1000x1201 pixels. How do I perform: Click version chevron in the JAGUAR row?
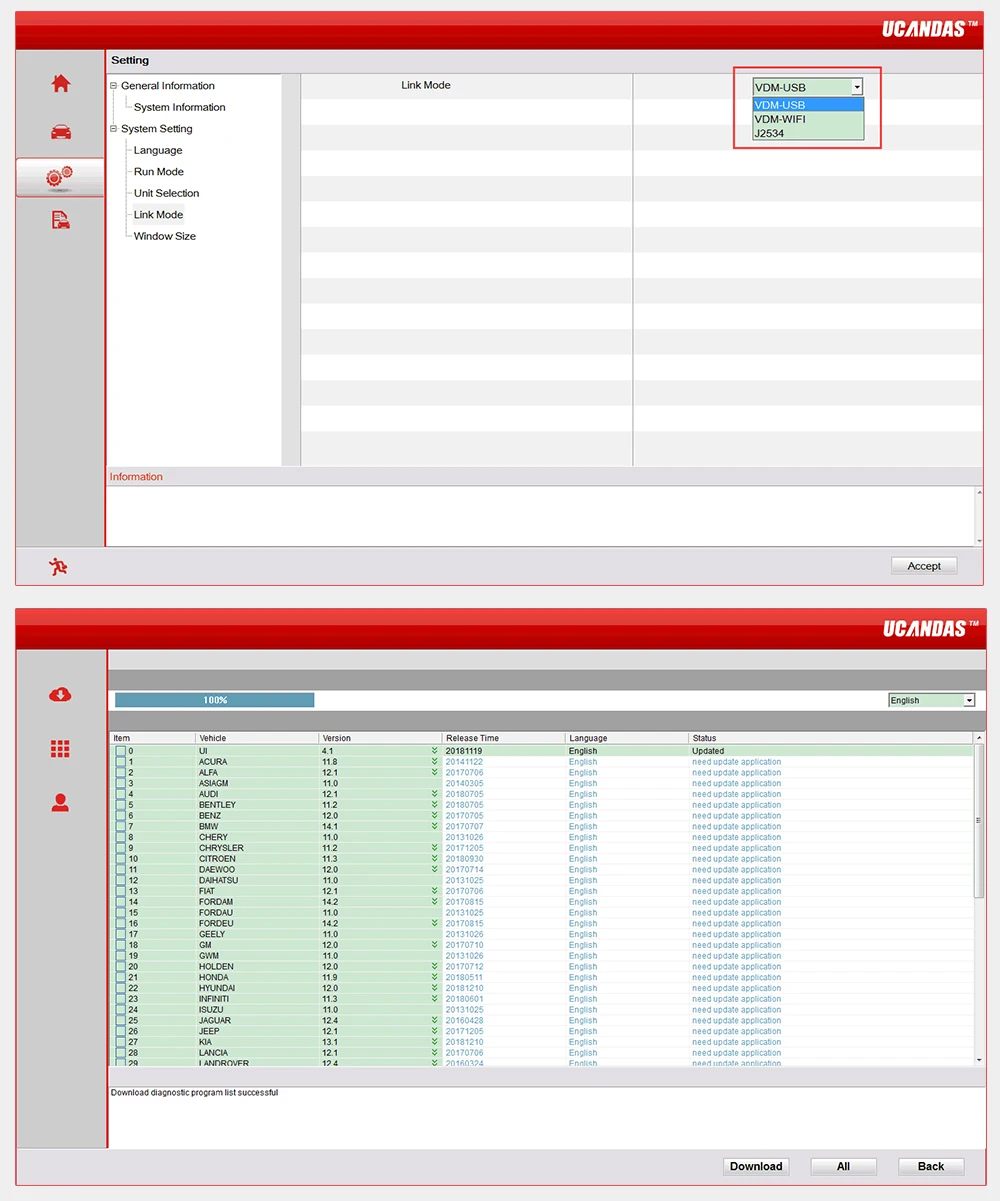pyautogui.click(x=435, y=1021)
